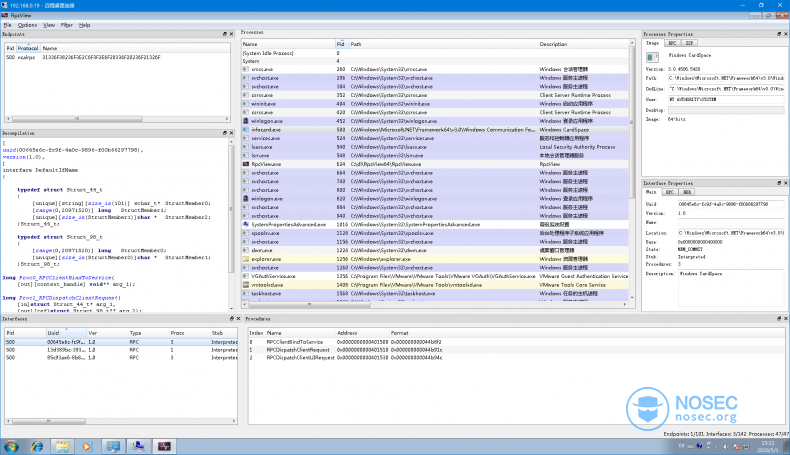Open the View menu
The height and width of the screenshot is (455, 790).
(49, 25)
